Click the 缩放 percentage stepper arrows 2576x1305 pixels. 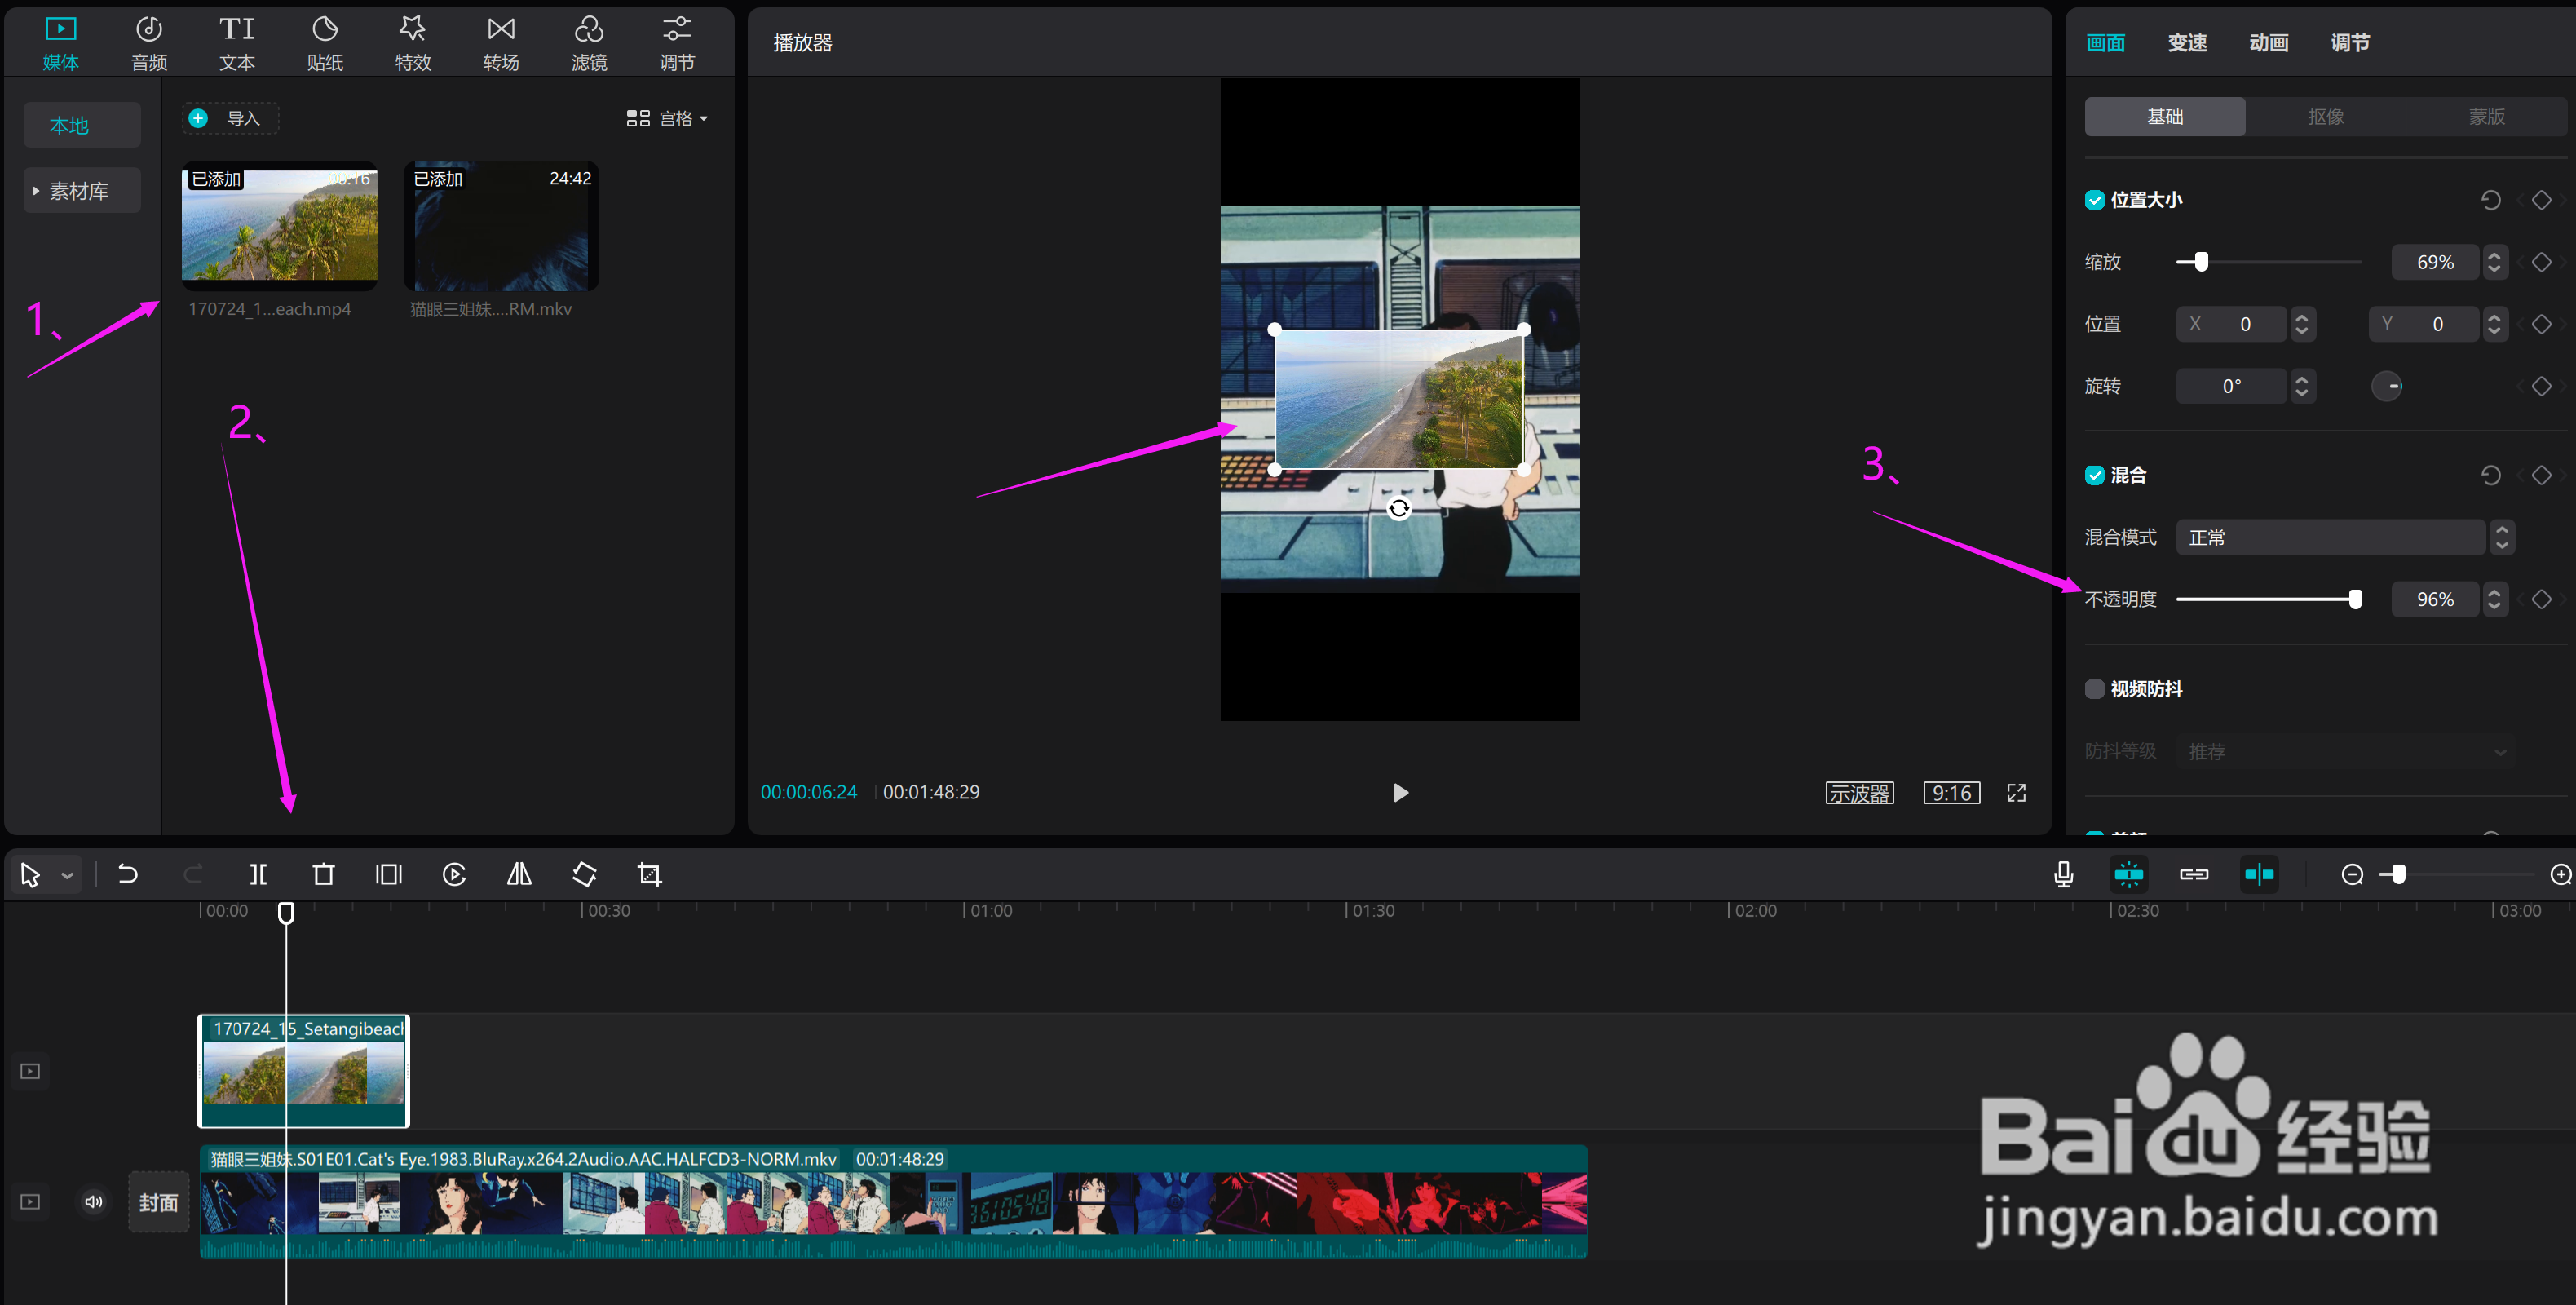pos(2494,262)
